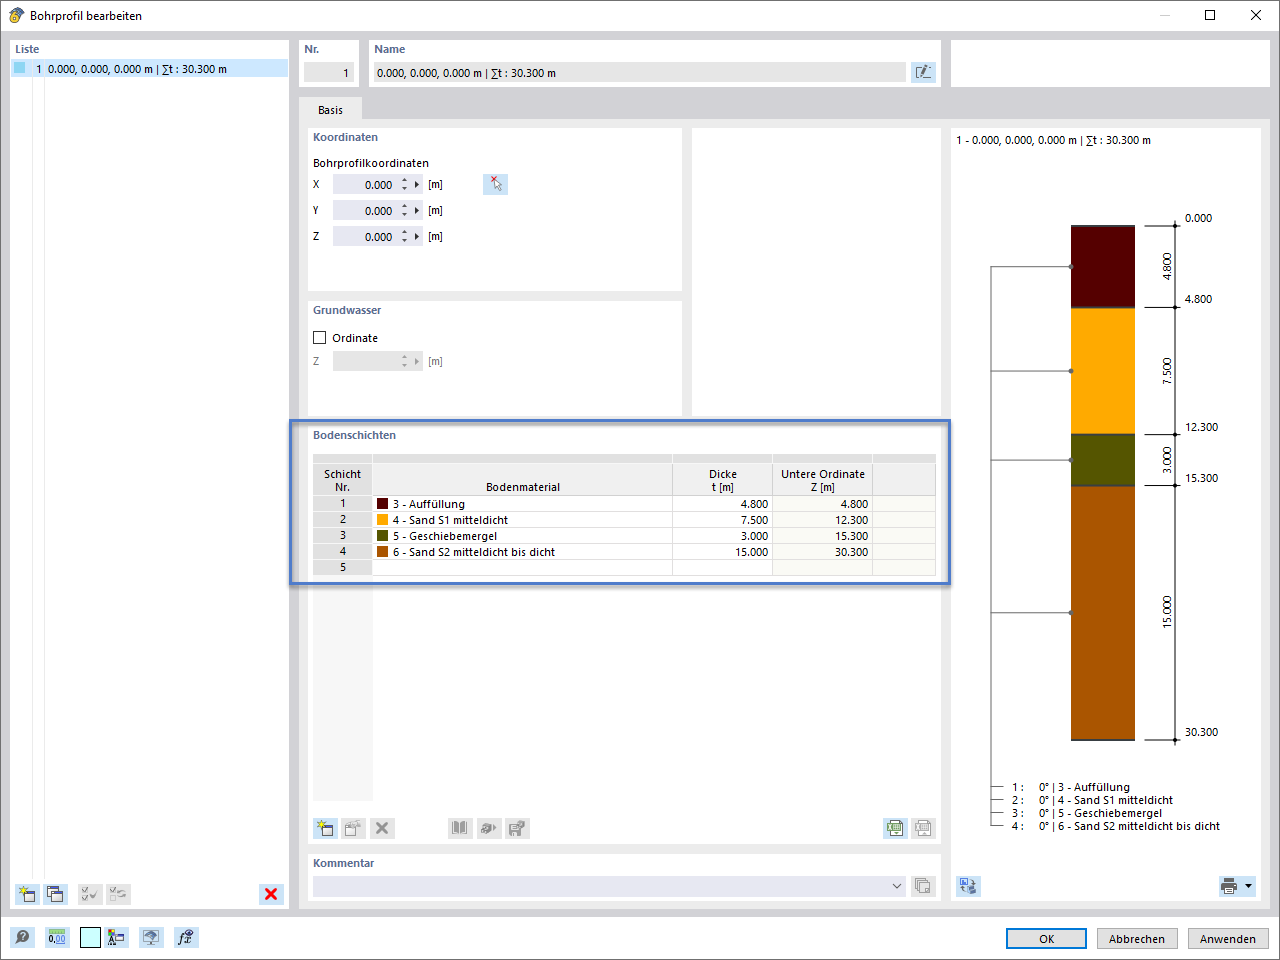
Task: Click the comment library icon beside Kommentar field
Action: pyautogui.click(x=923, y=886)
